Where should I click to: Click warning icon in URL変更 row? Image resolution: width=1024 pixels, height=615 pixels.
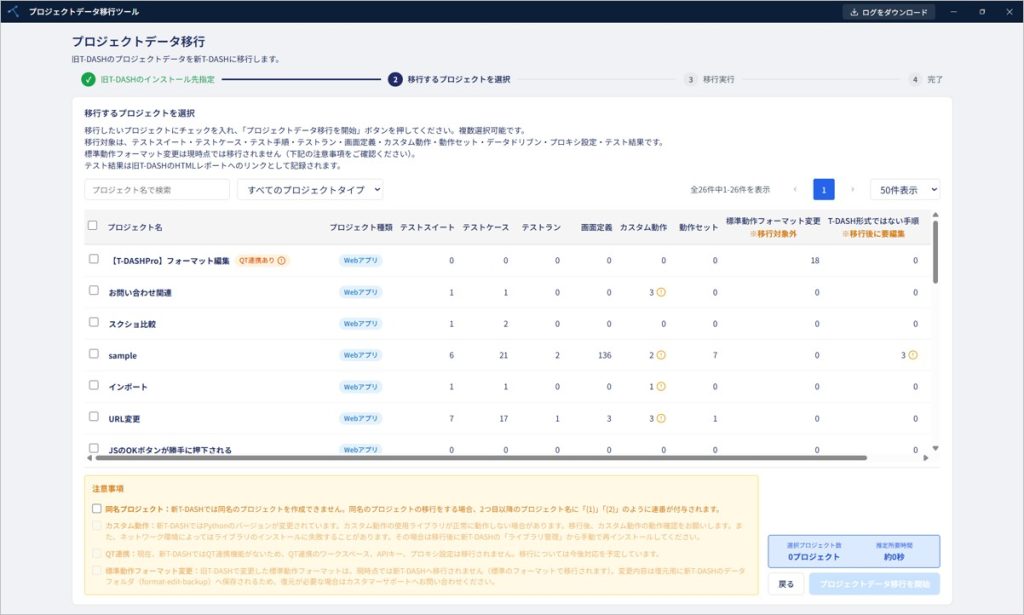tap(661, 418)
